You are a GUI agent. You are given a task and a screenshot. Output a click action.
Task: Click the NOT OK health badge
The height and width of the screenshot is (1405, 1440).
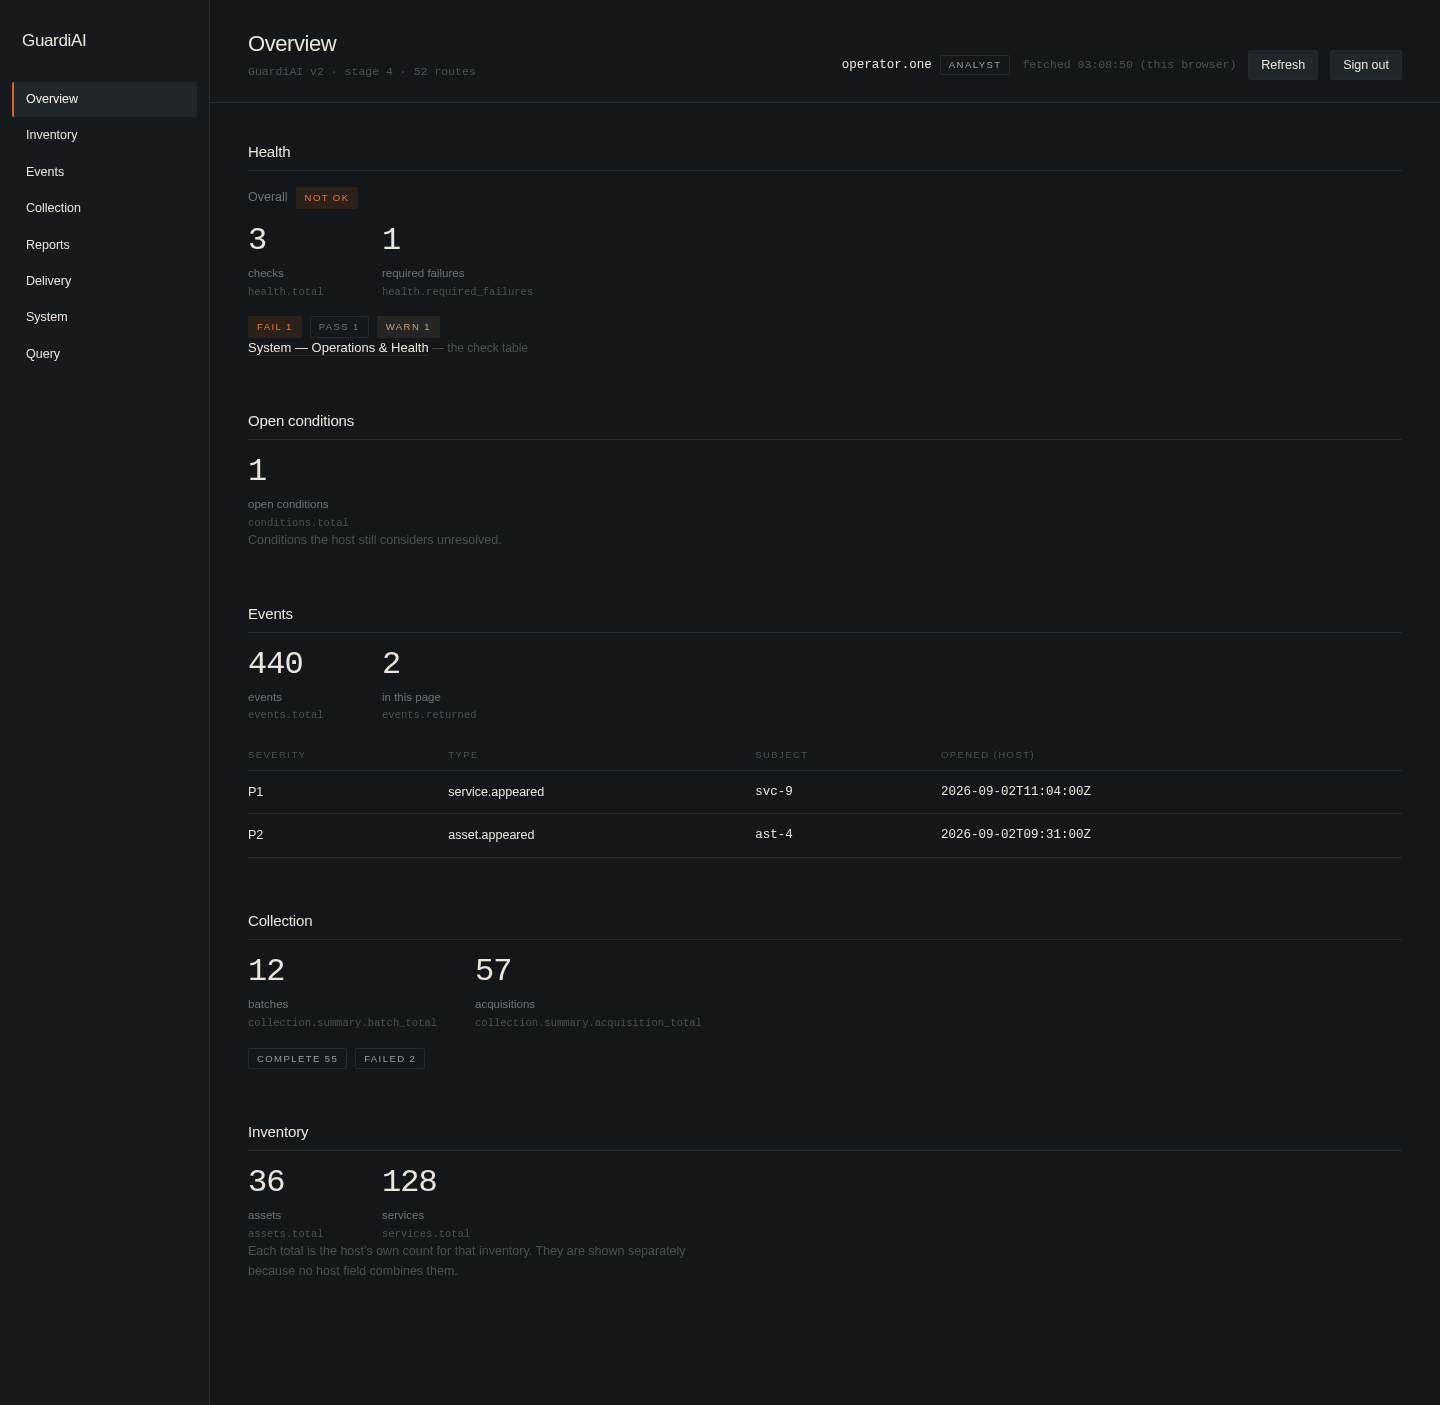[x=327, y=198]
